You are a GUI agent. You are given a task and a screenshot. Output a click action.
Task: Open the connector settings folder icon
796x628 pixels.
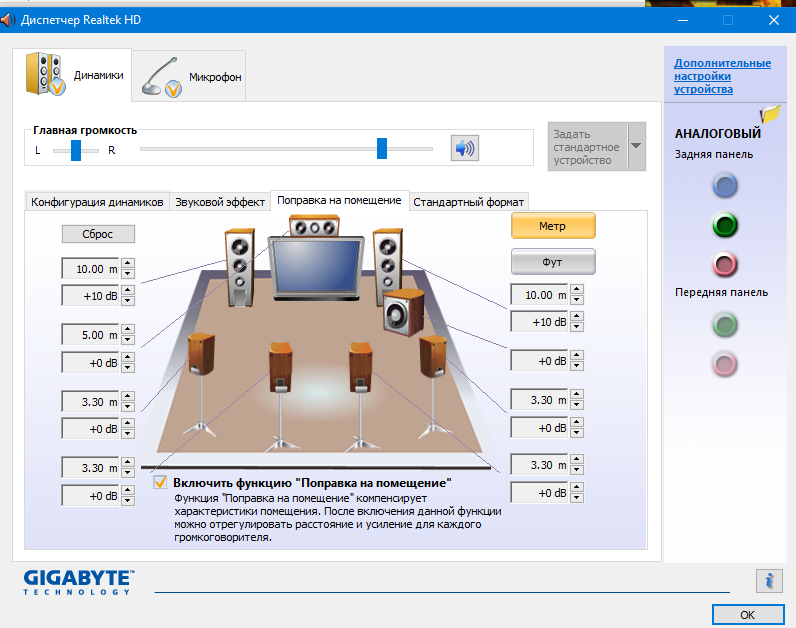(x=770, y=114)
